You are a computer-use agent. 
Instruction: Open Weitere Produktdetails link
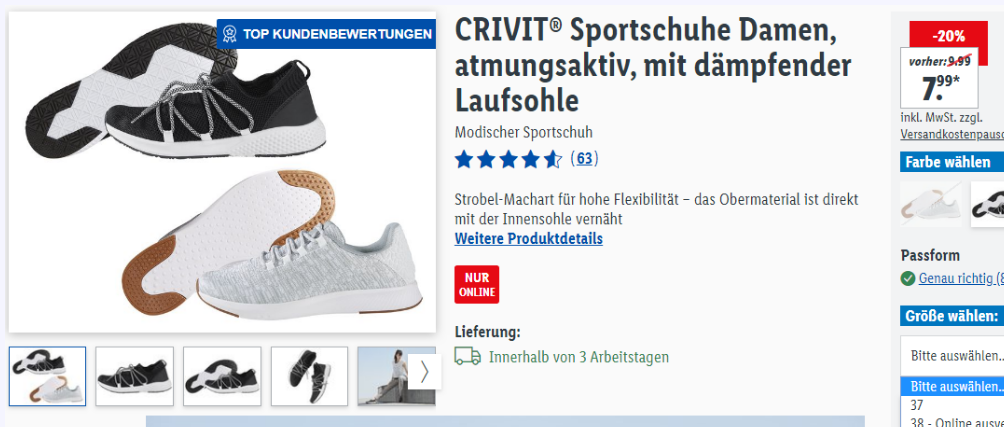click(x=528, y=239)
